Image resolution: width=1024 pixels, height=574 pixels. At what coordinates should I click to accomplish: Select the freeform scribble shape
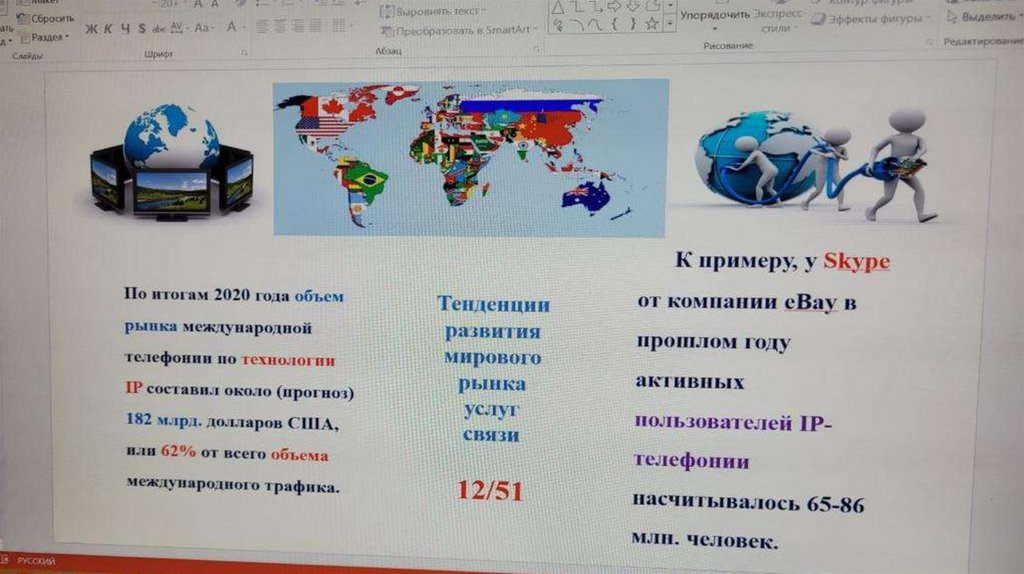pyautogui.click(x=558, y=26)
